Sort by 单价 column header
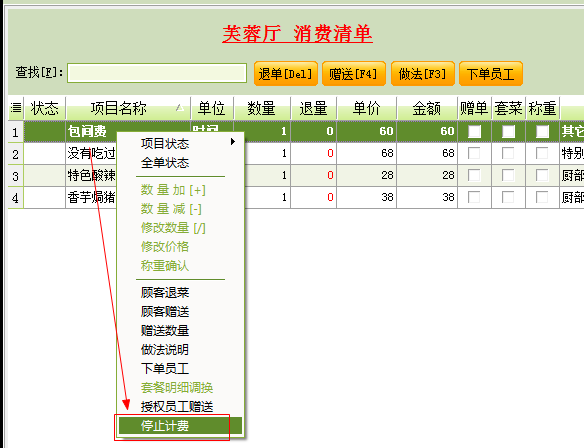584x448 pixels. (366, 108)
